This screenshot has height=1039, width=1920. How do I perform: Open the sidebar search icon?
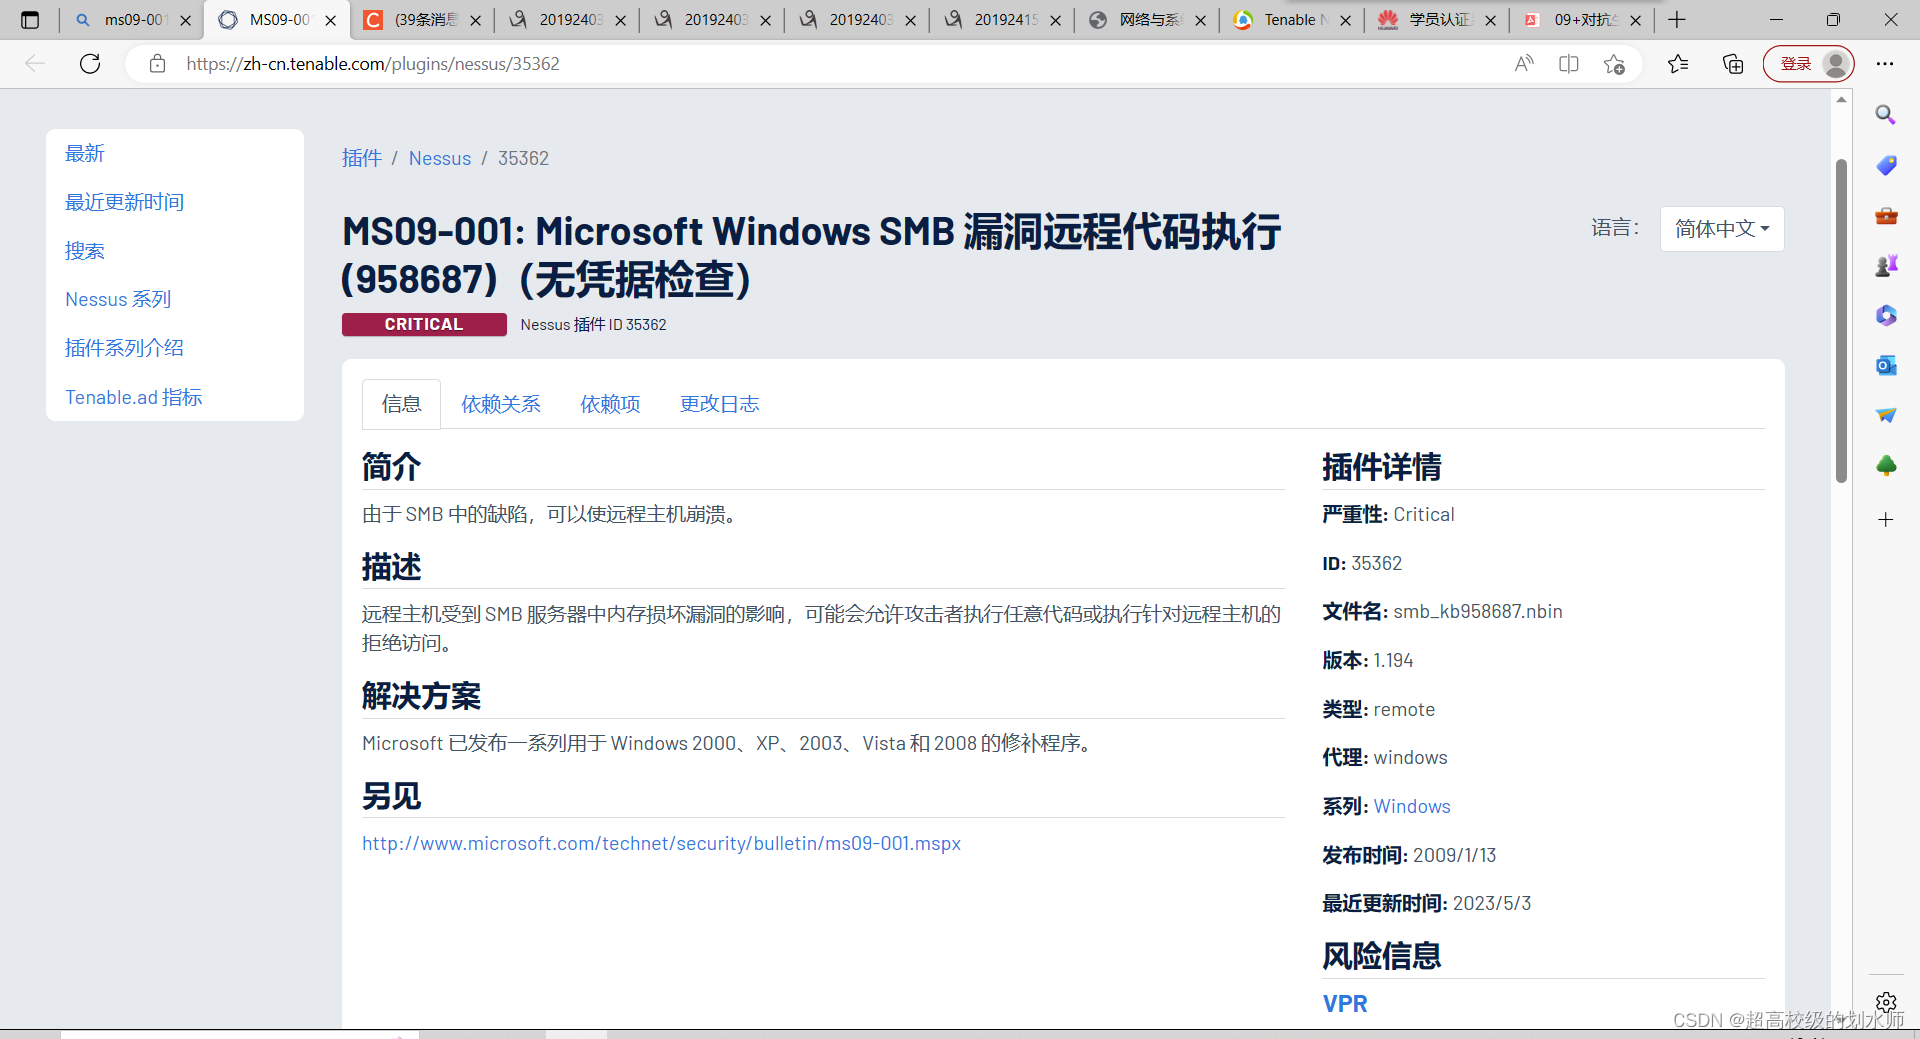(1886, 115)
